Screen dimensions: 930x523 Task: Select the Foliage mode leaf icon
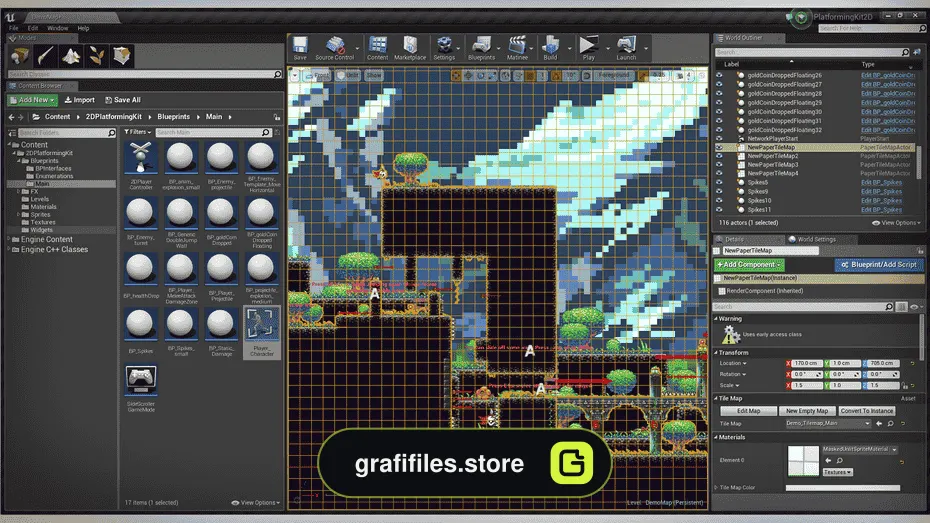click(x=96, y=56)
